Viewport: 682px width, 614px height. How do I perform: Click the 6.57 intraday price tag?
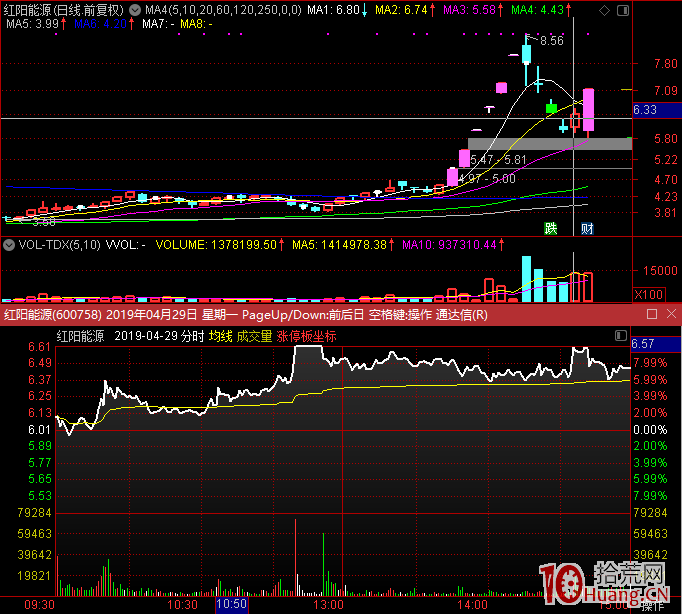643,344
